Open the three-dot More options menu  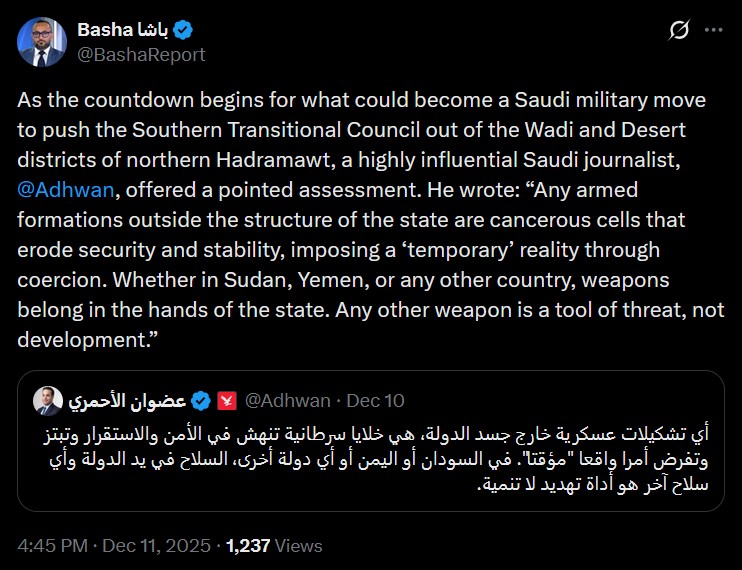pyautogui.click(x=713, y=31)
